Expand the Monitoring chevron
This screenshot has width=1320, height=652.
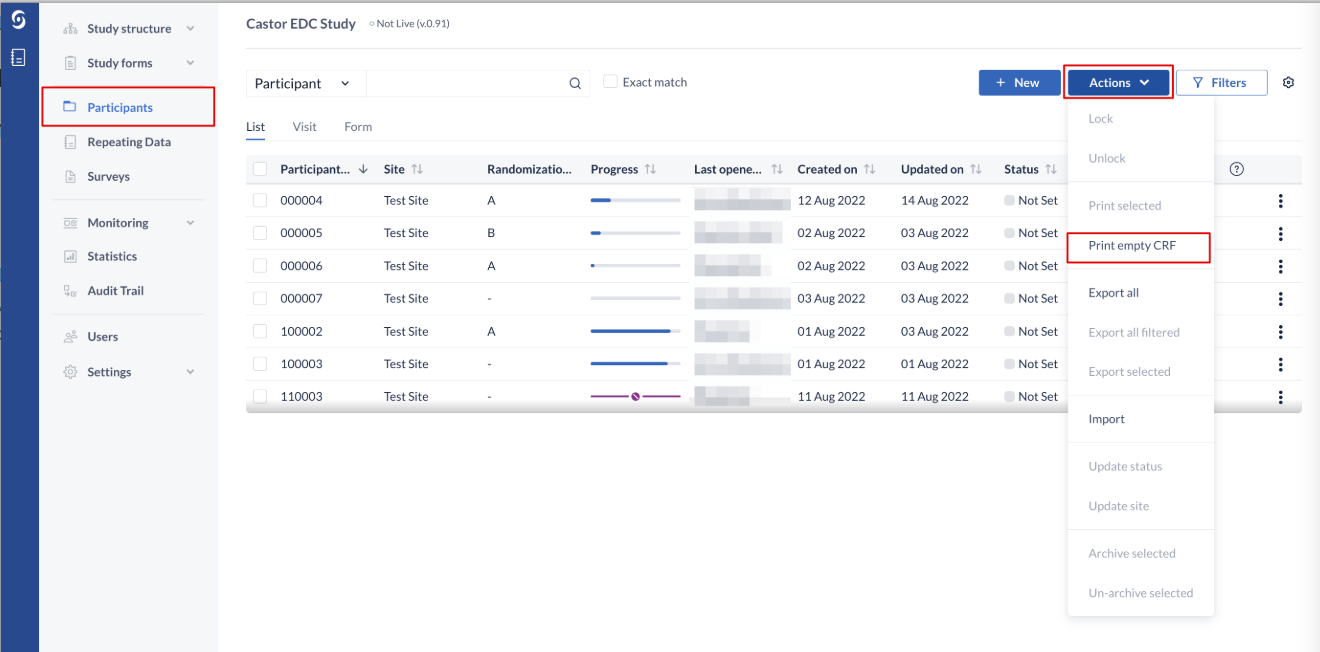[190, 223]
